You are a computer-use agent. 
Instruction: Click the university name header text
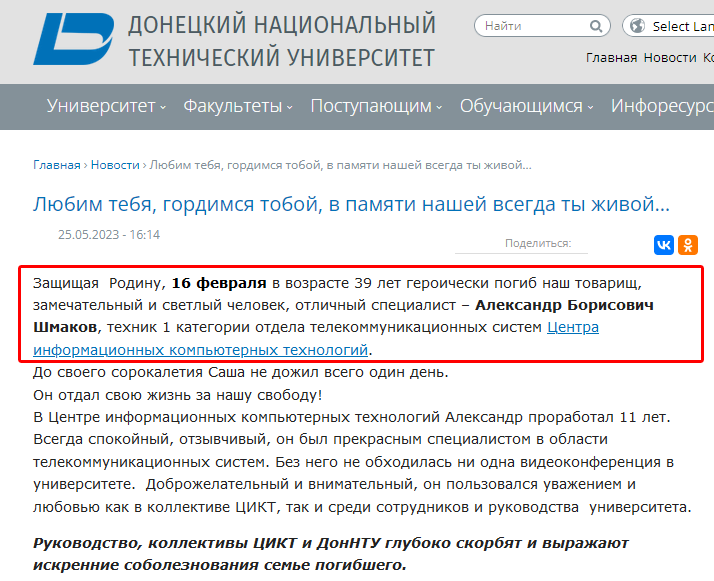point(282,40)
